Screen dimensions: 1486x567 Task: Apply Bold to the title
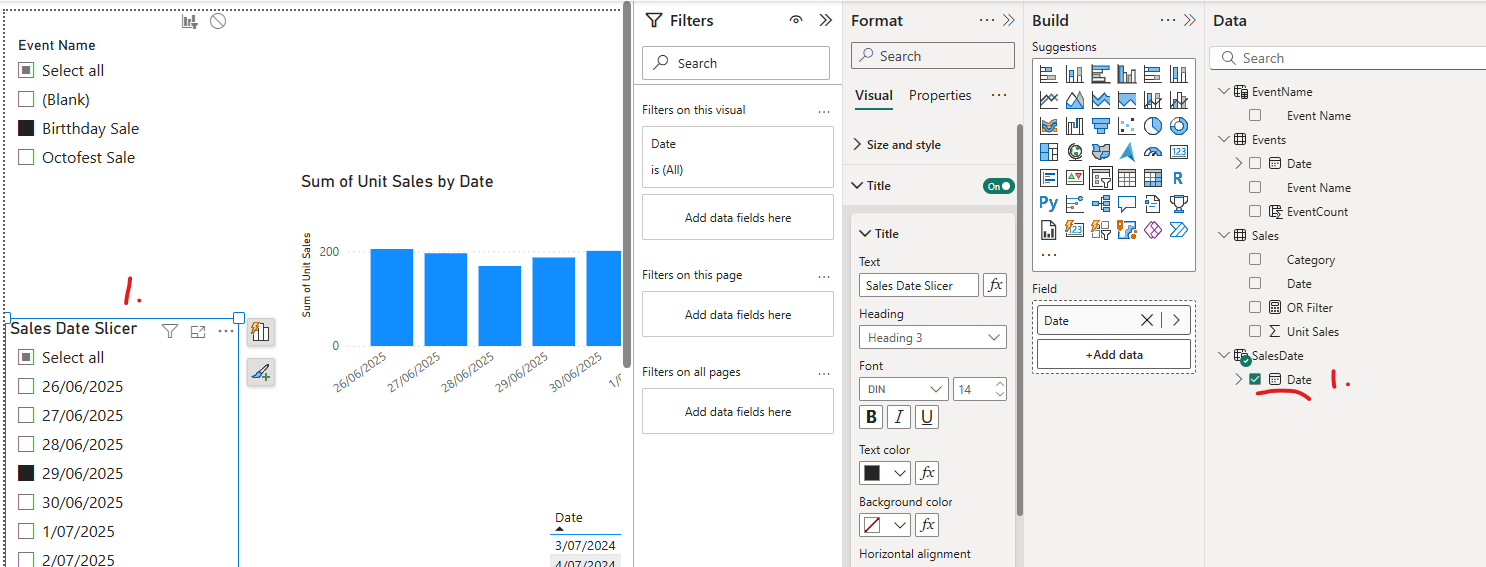click(x=872, y=417)
